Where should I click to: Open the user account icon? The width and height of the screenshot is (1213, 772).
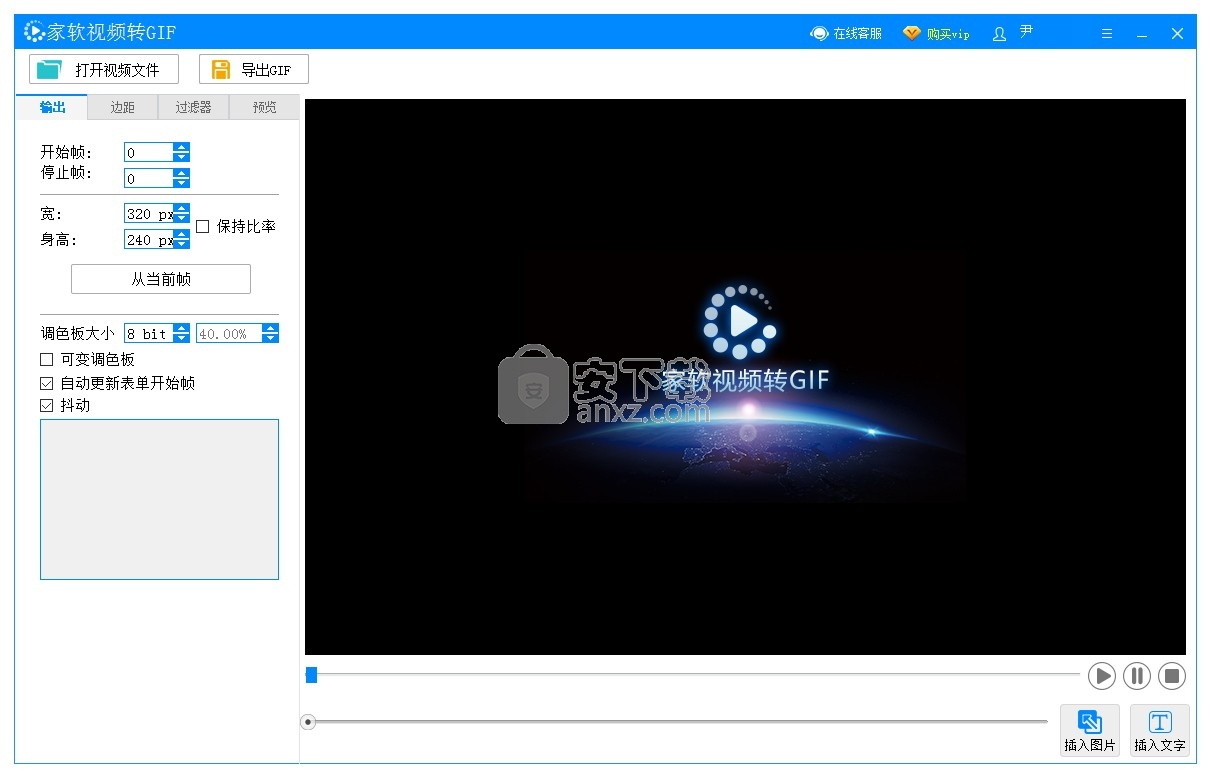(999, 34)
